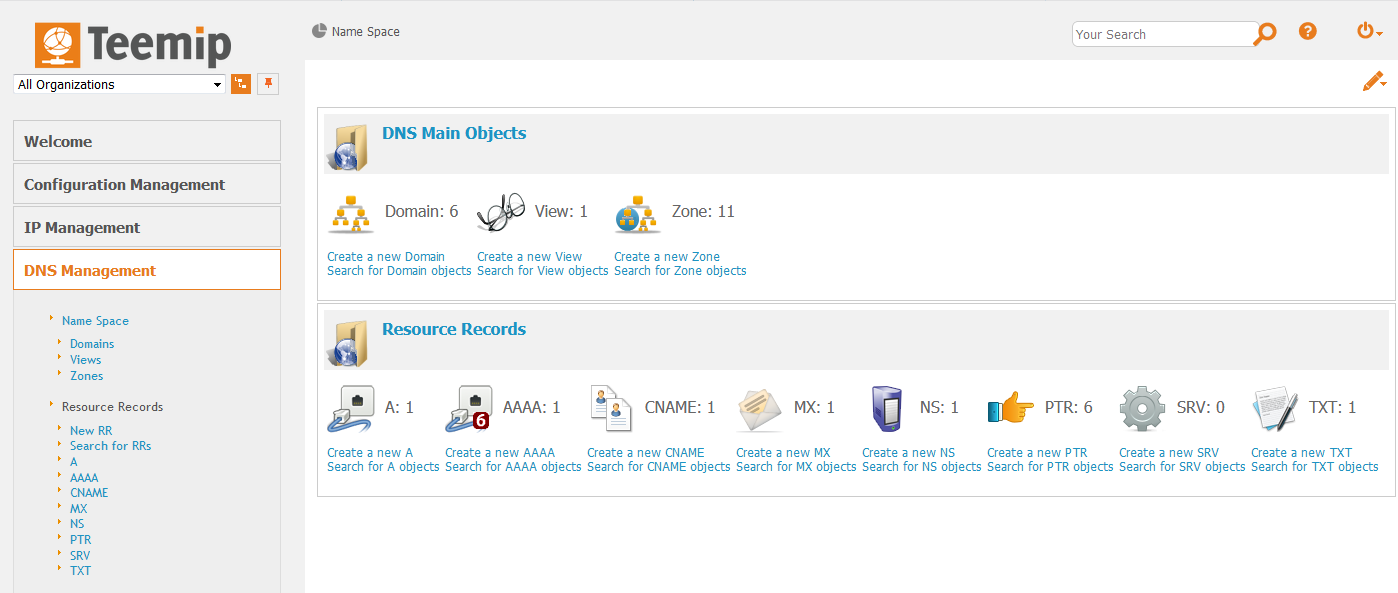Open the power logoff dropdown menu
This screenshot has width=1398, height=593.
point(1369,32)
